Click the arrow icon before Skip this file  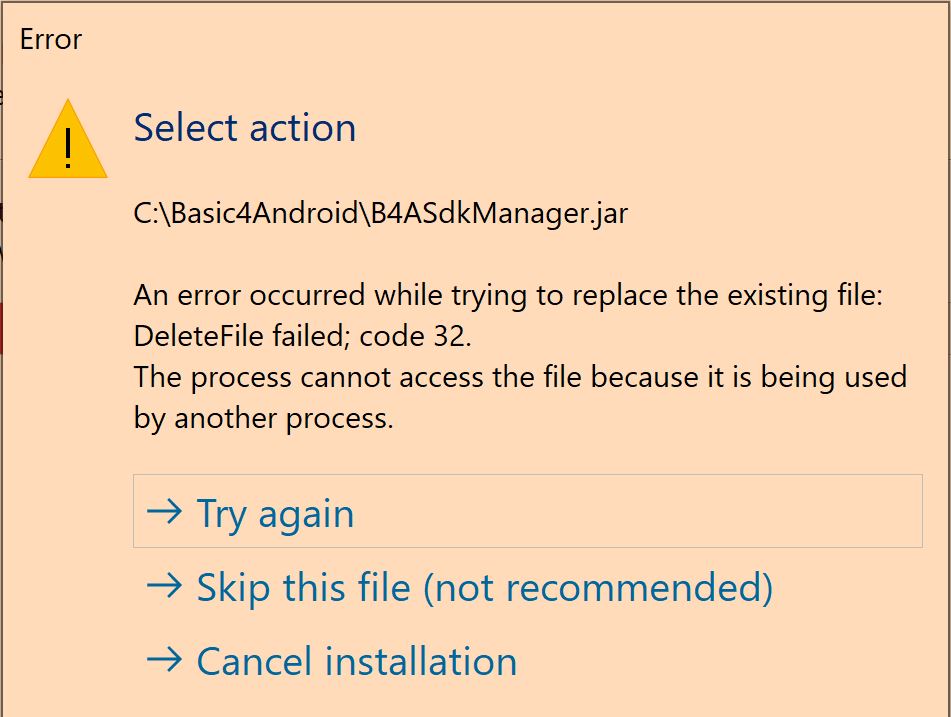click(x=164, y=586)
